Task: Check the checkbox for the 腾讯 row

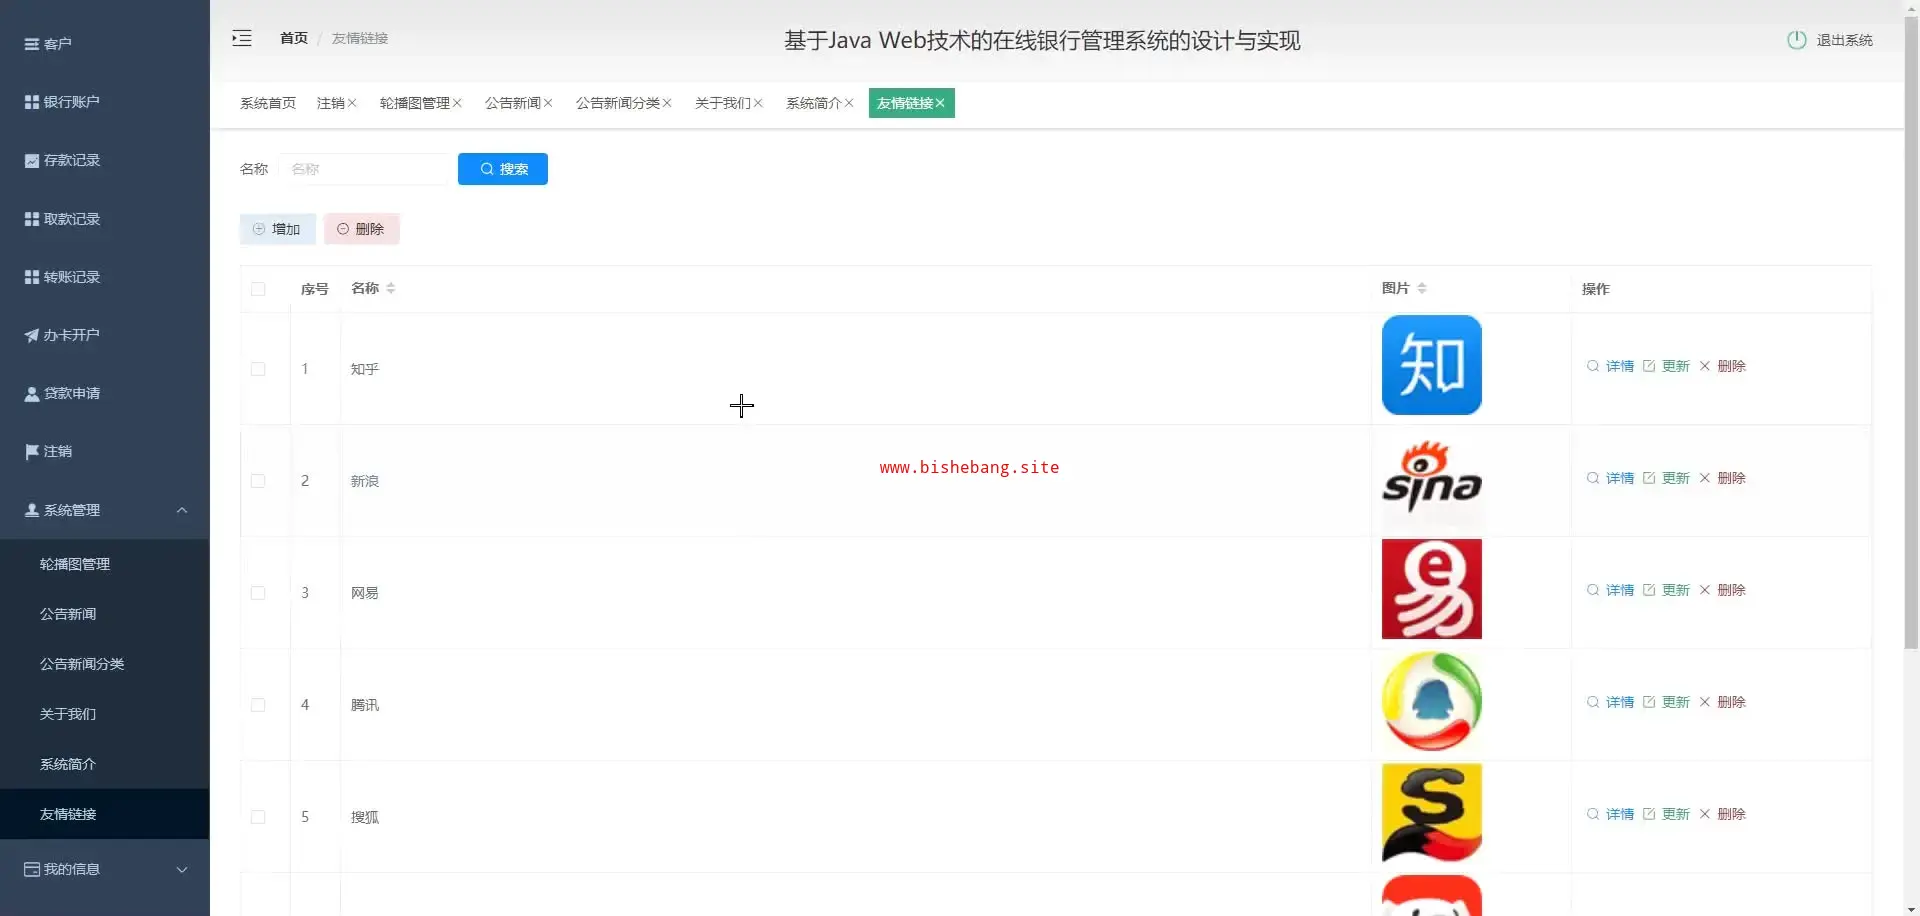Action: [x=258, y=705]
